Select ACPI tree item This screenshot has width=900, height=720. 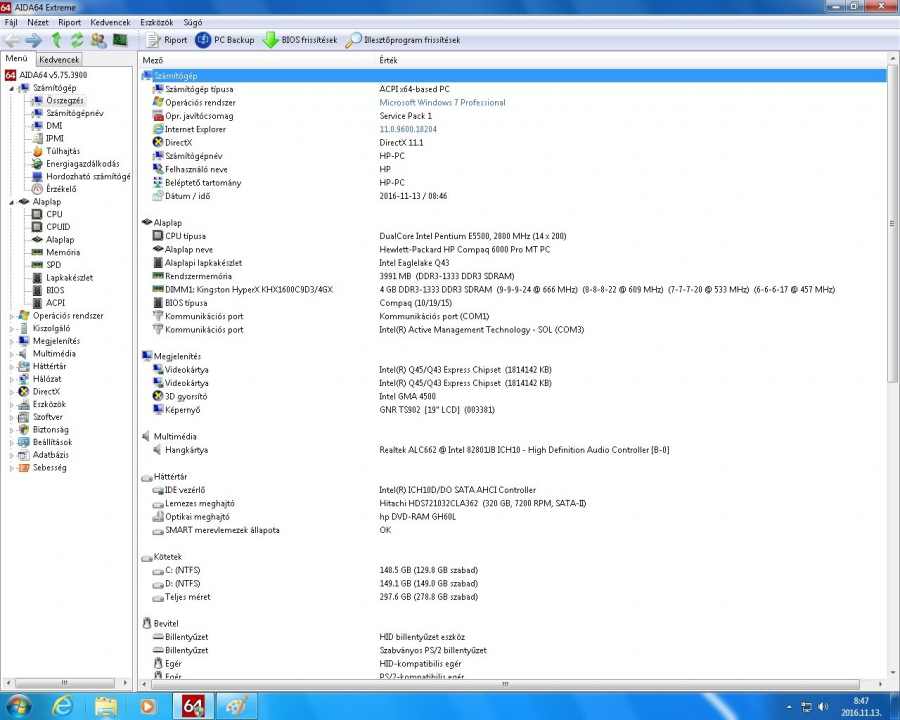click(56, 303)
